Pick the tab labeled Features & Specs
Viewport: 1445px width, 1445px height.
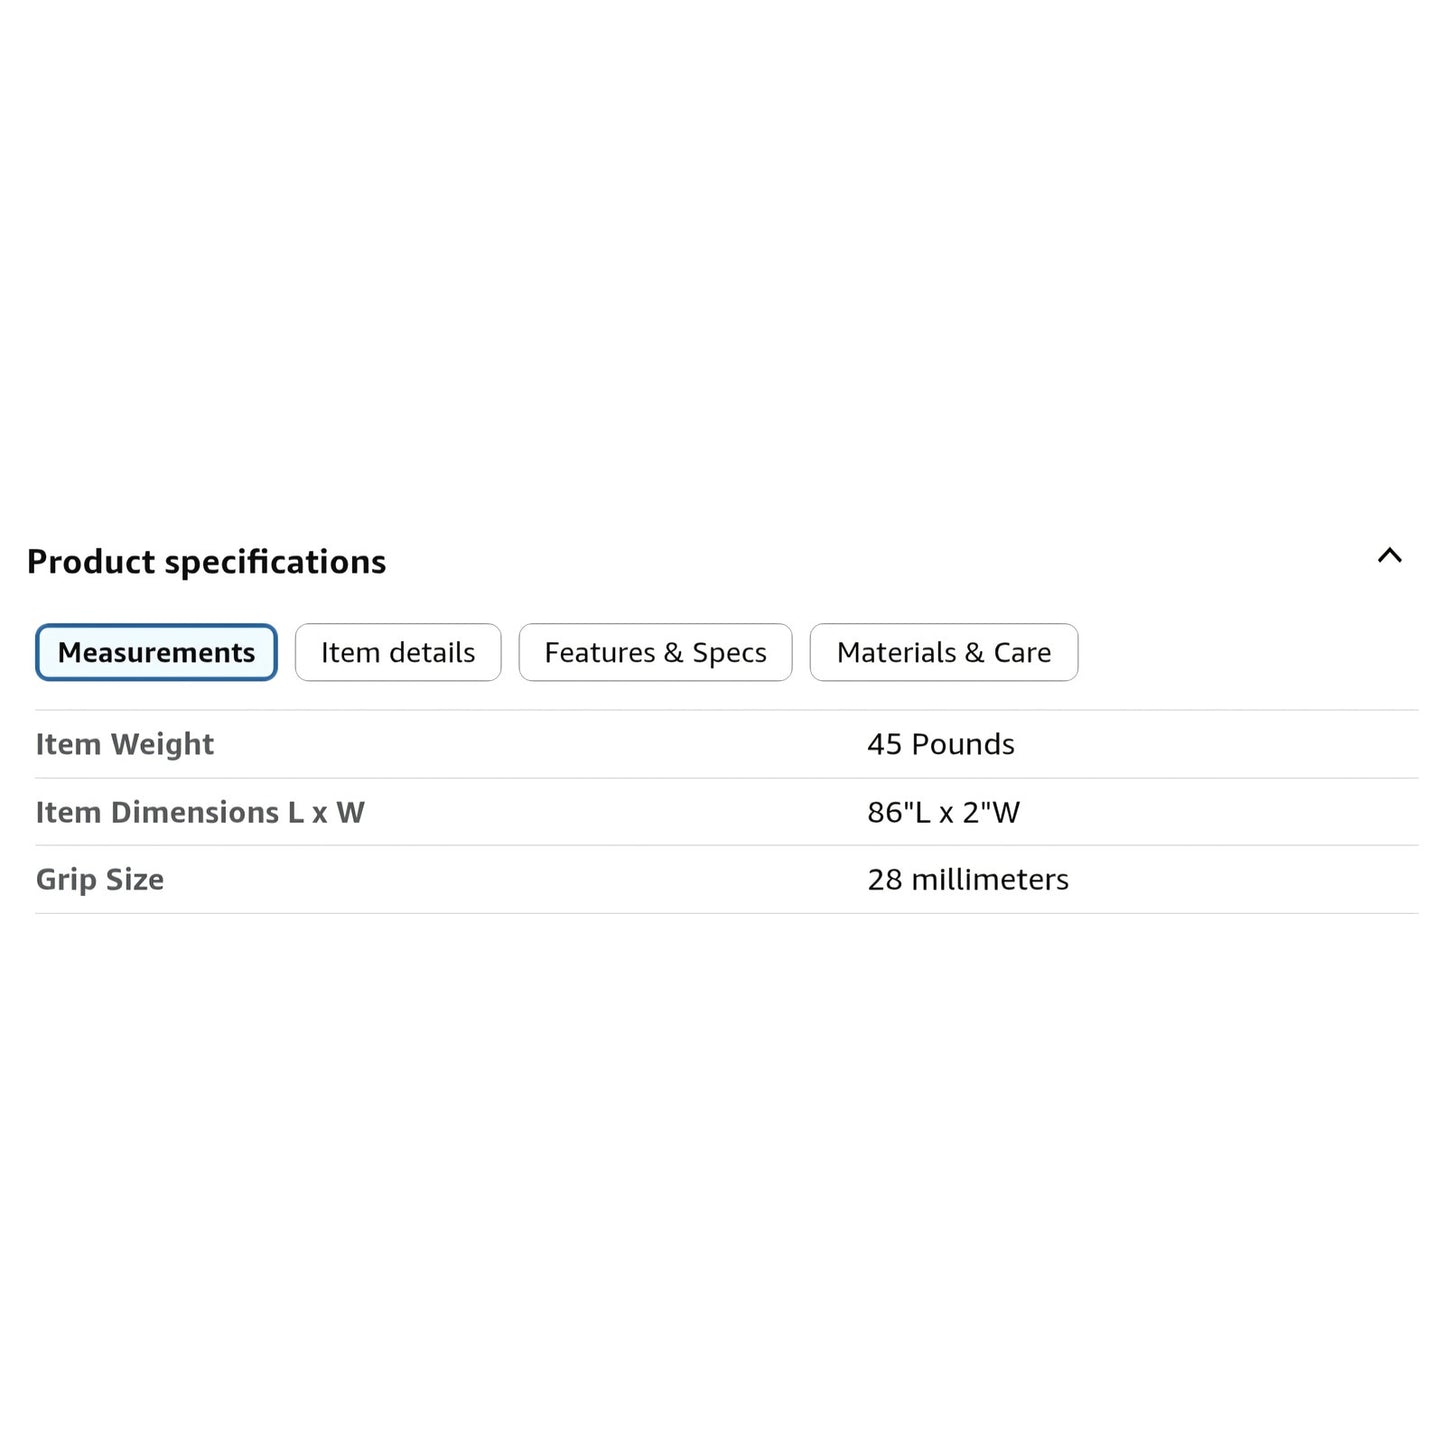click(655, 652)
